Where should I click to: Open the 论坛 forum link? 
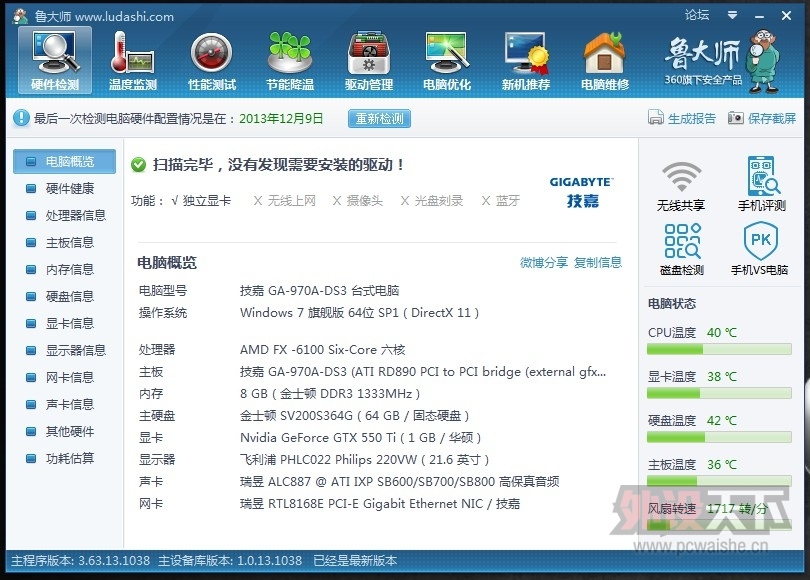697,15
